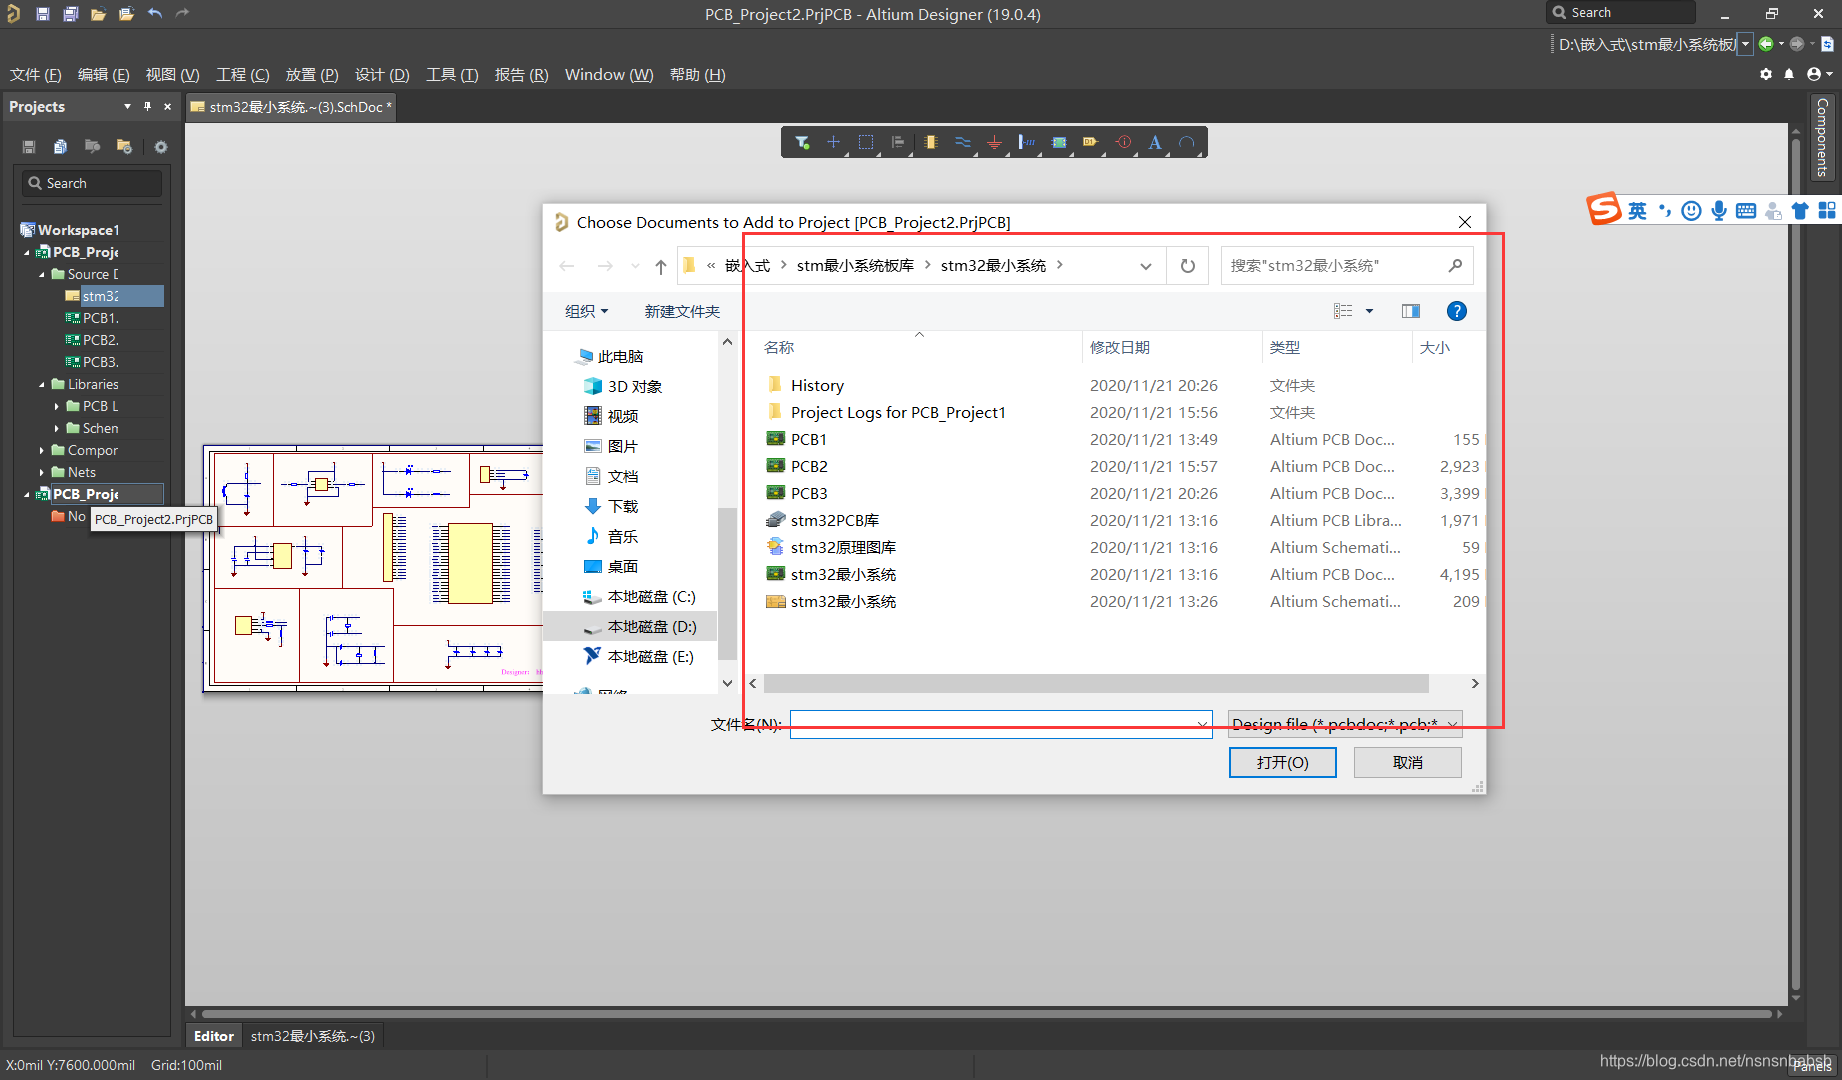Screen dimensions: 1842x1080
Task: Open the Design file type filter dropdown
Action: click(x=1344, y=724)
